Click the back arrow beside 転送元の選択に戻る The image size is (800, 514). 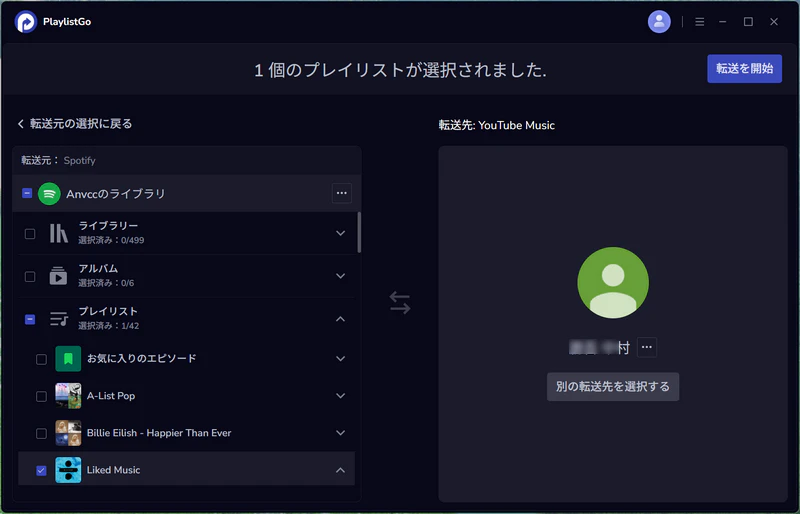tap(21, 124)
